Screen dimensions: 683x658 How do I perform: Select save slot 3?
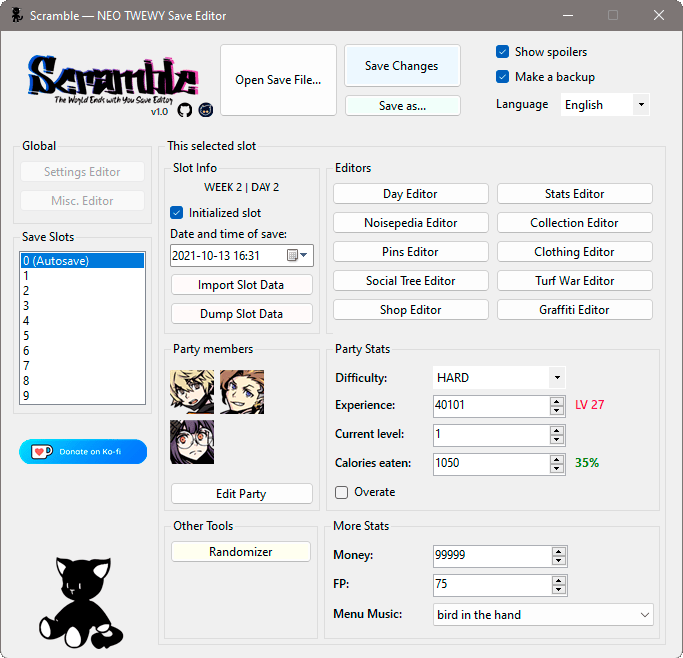tap(82, 306)
